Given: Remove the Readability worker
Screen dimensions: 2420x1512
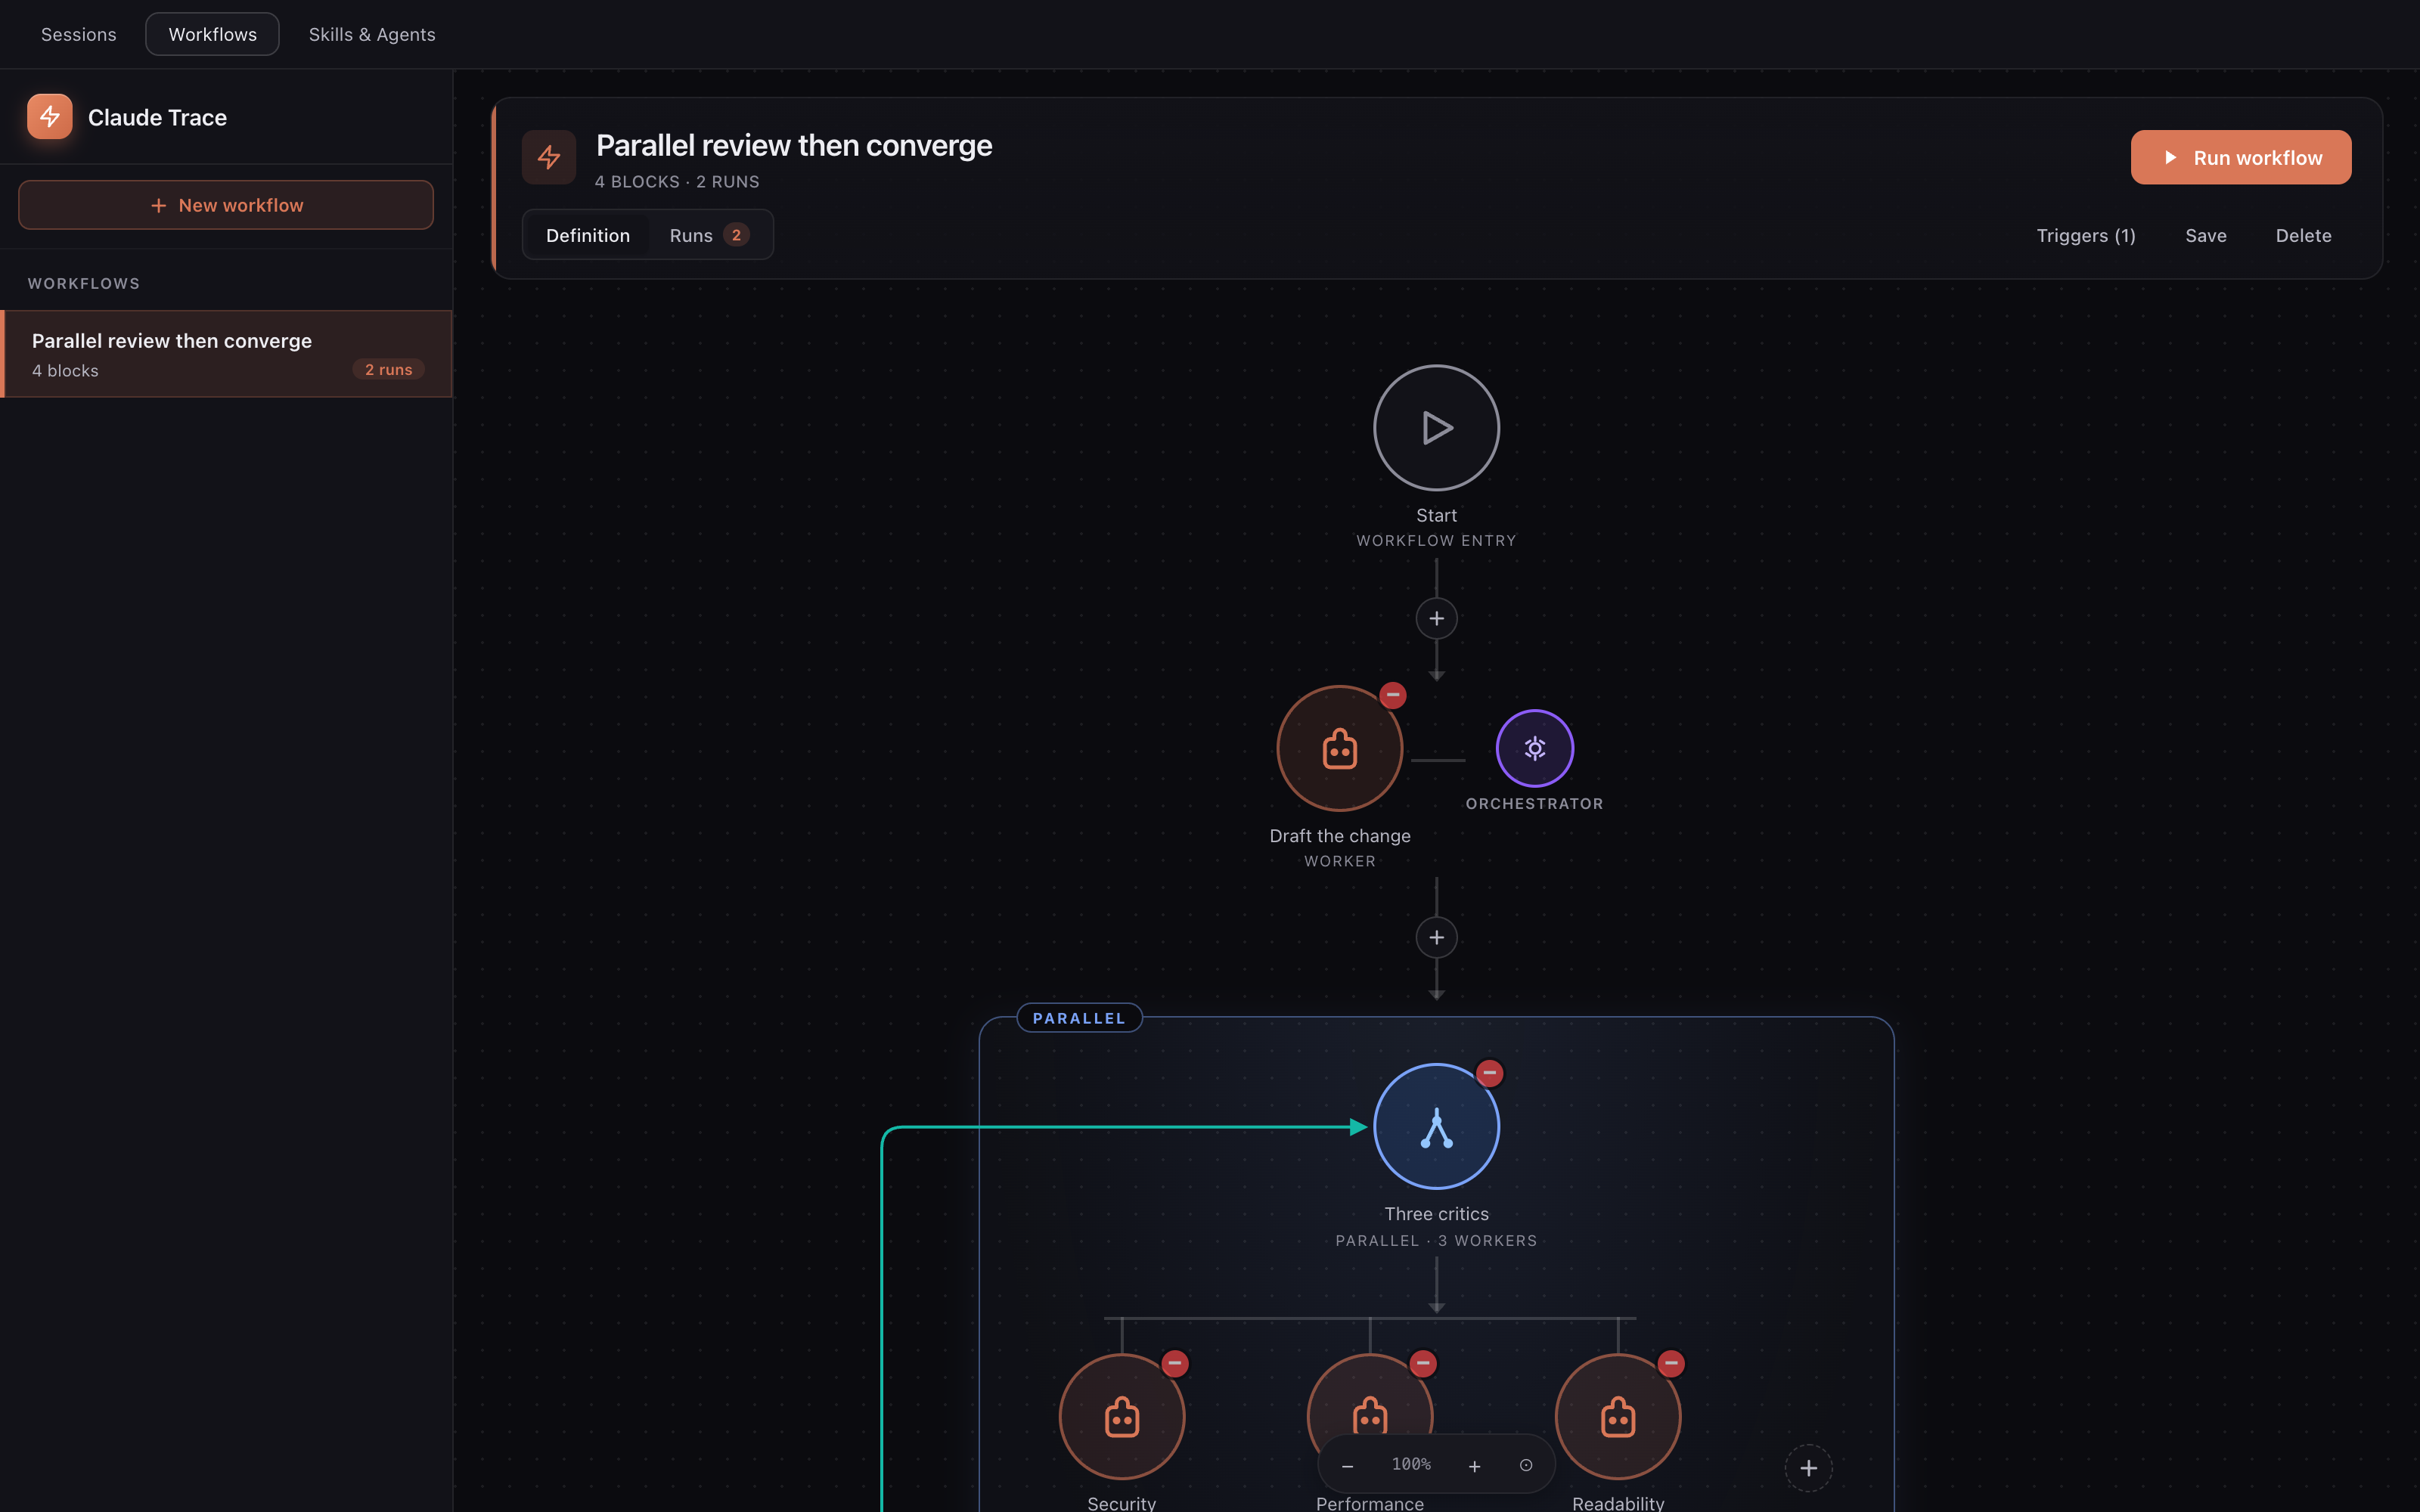Looking at the screenshot, I should pos(1670,1363).
